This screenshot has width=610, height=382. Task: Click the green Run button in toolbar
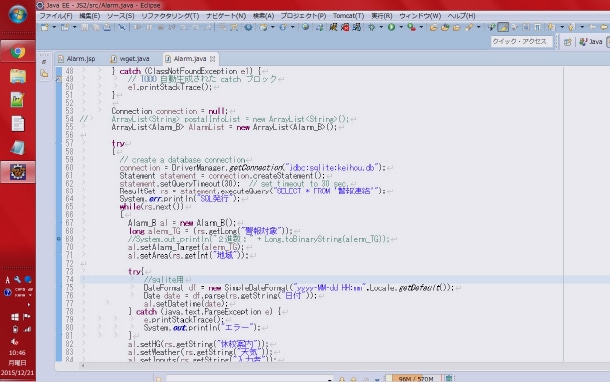pos(391,27)
